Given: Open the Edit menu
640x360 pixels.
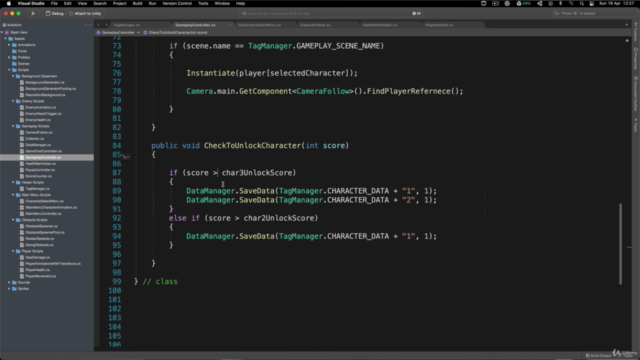Looking at the screenshot, I should (x=67, y=3).
